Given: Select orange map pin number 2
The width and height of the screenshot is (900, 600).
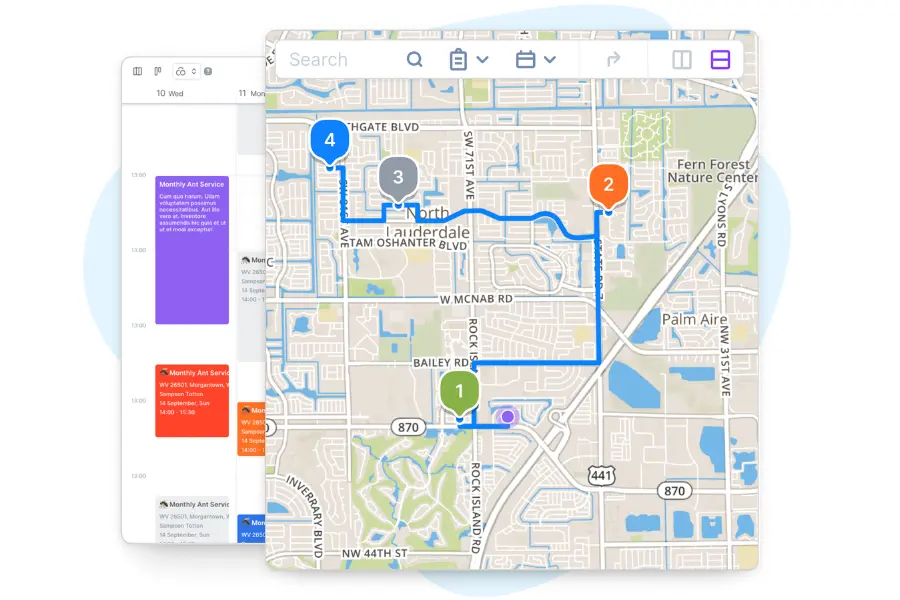Looking at the screenshot, I should 608,187.
